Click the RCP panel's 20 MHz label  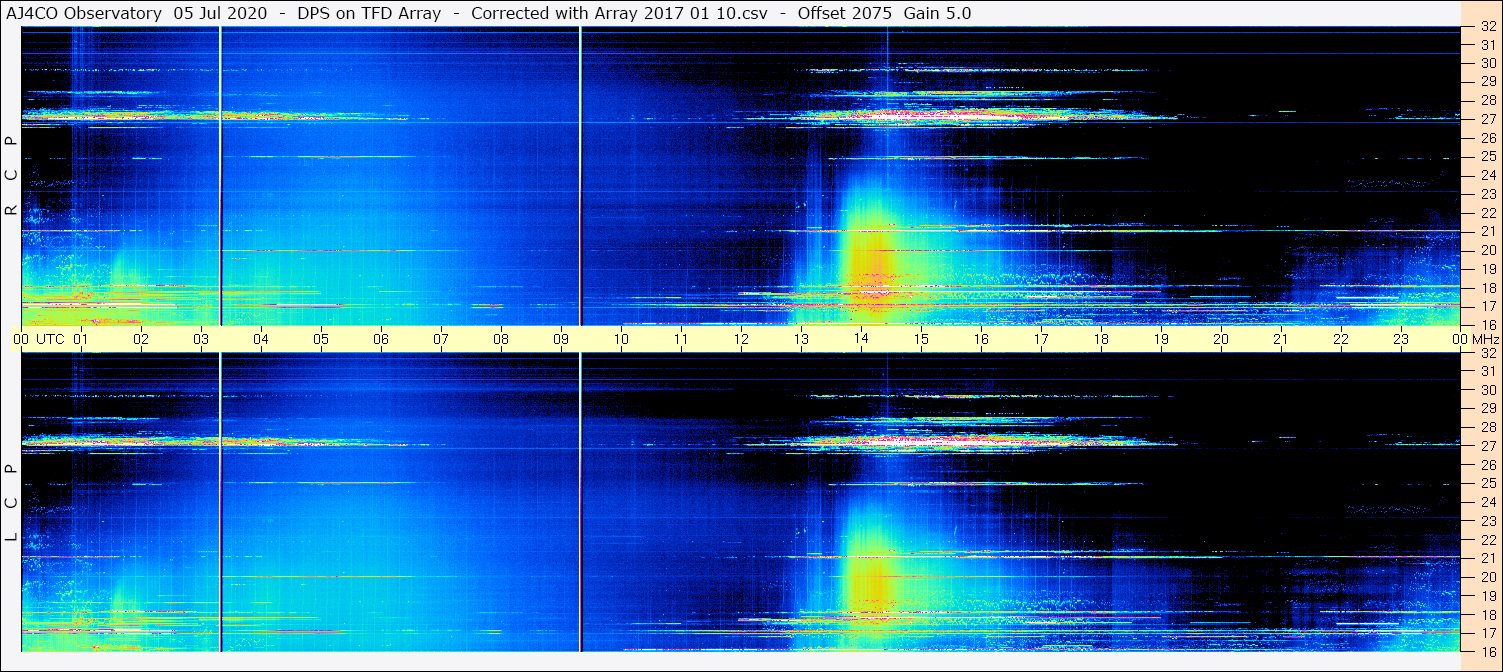pyautogui.click(x=1487, y=250)
